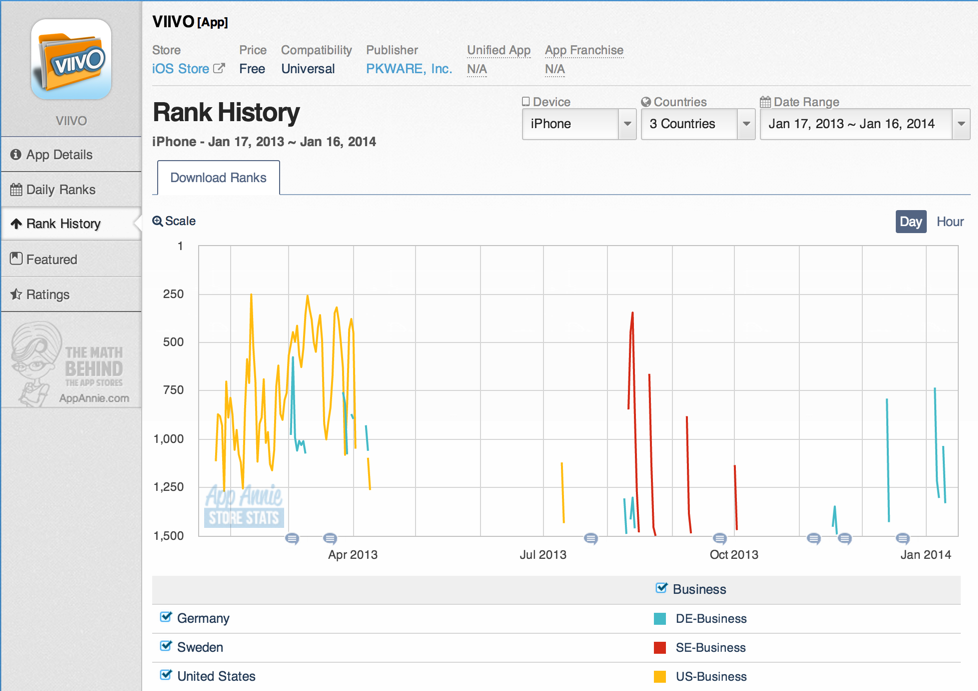The width and height of the screenshot is (978, 691).
Task: Toggle the Sweden country checkbox
Action: point(166,647)
